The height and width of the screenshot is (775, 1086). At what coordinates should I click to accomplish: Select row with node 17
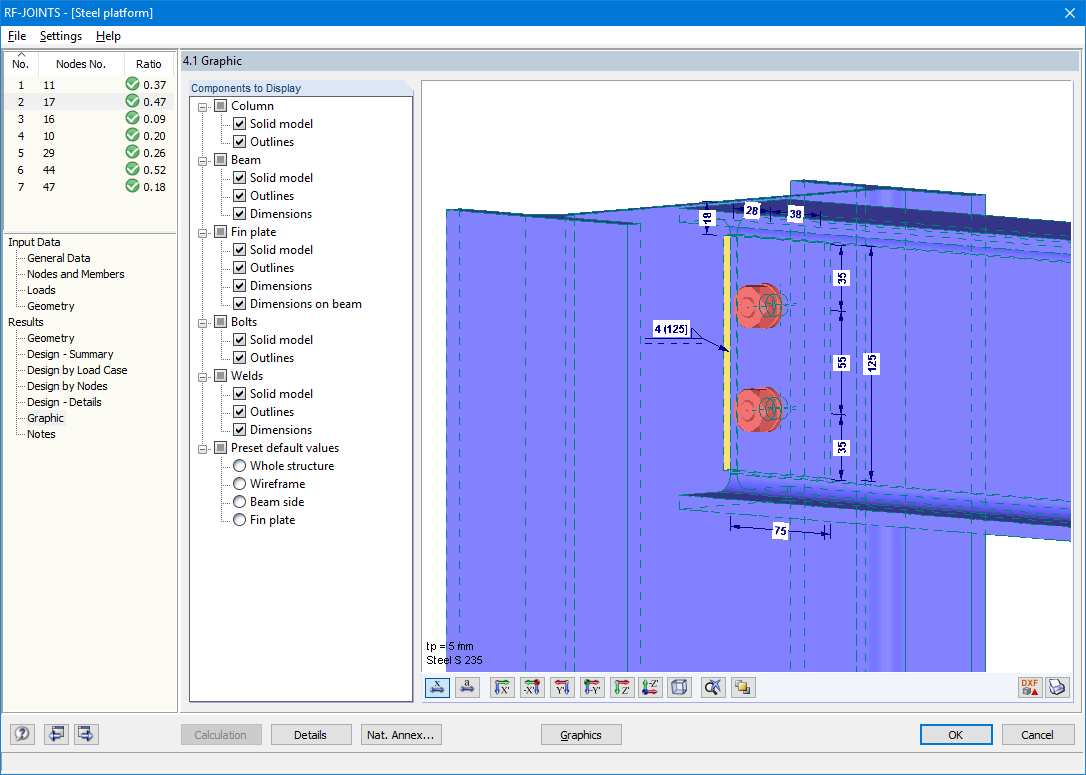pos(89,102)
